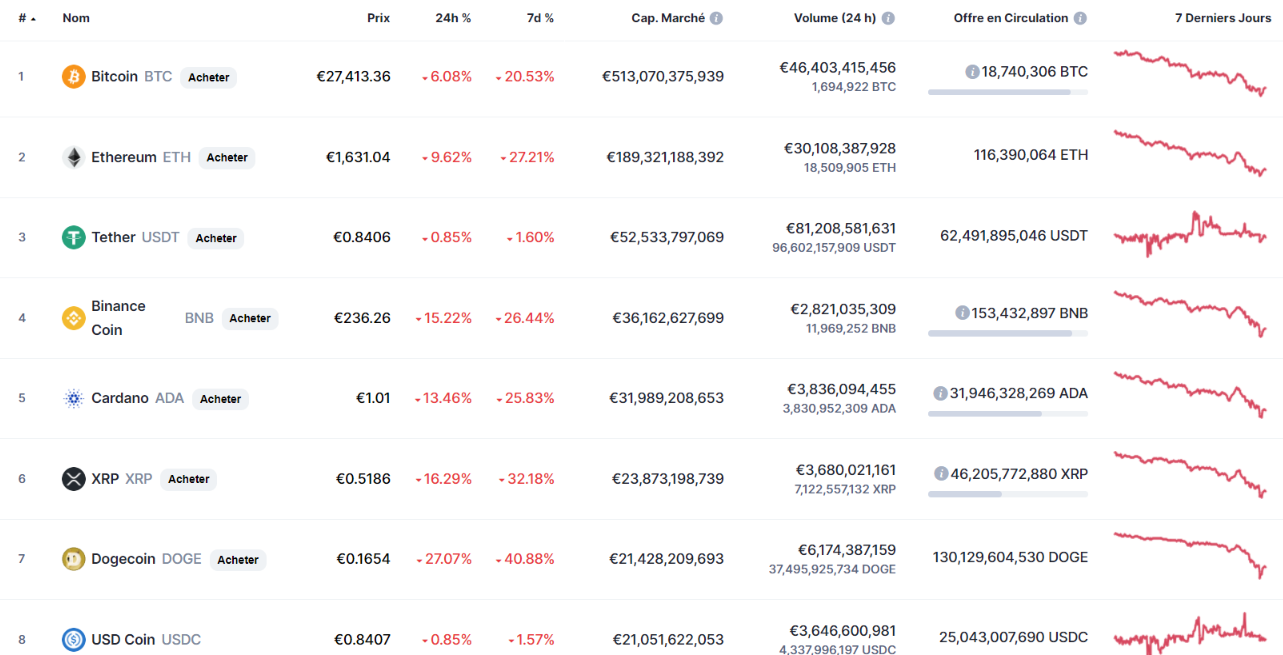Viewport: 1283px width, 655px height.
Task: Click the green Tether logo icon
Action: pos(74,237)
